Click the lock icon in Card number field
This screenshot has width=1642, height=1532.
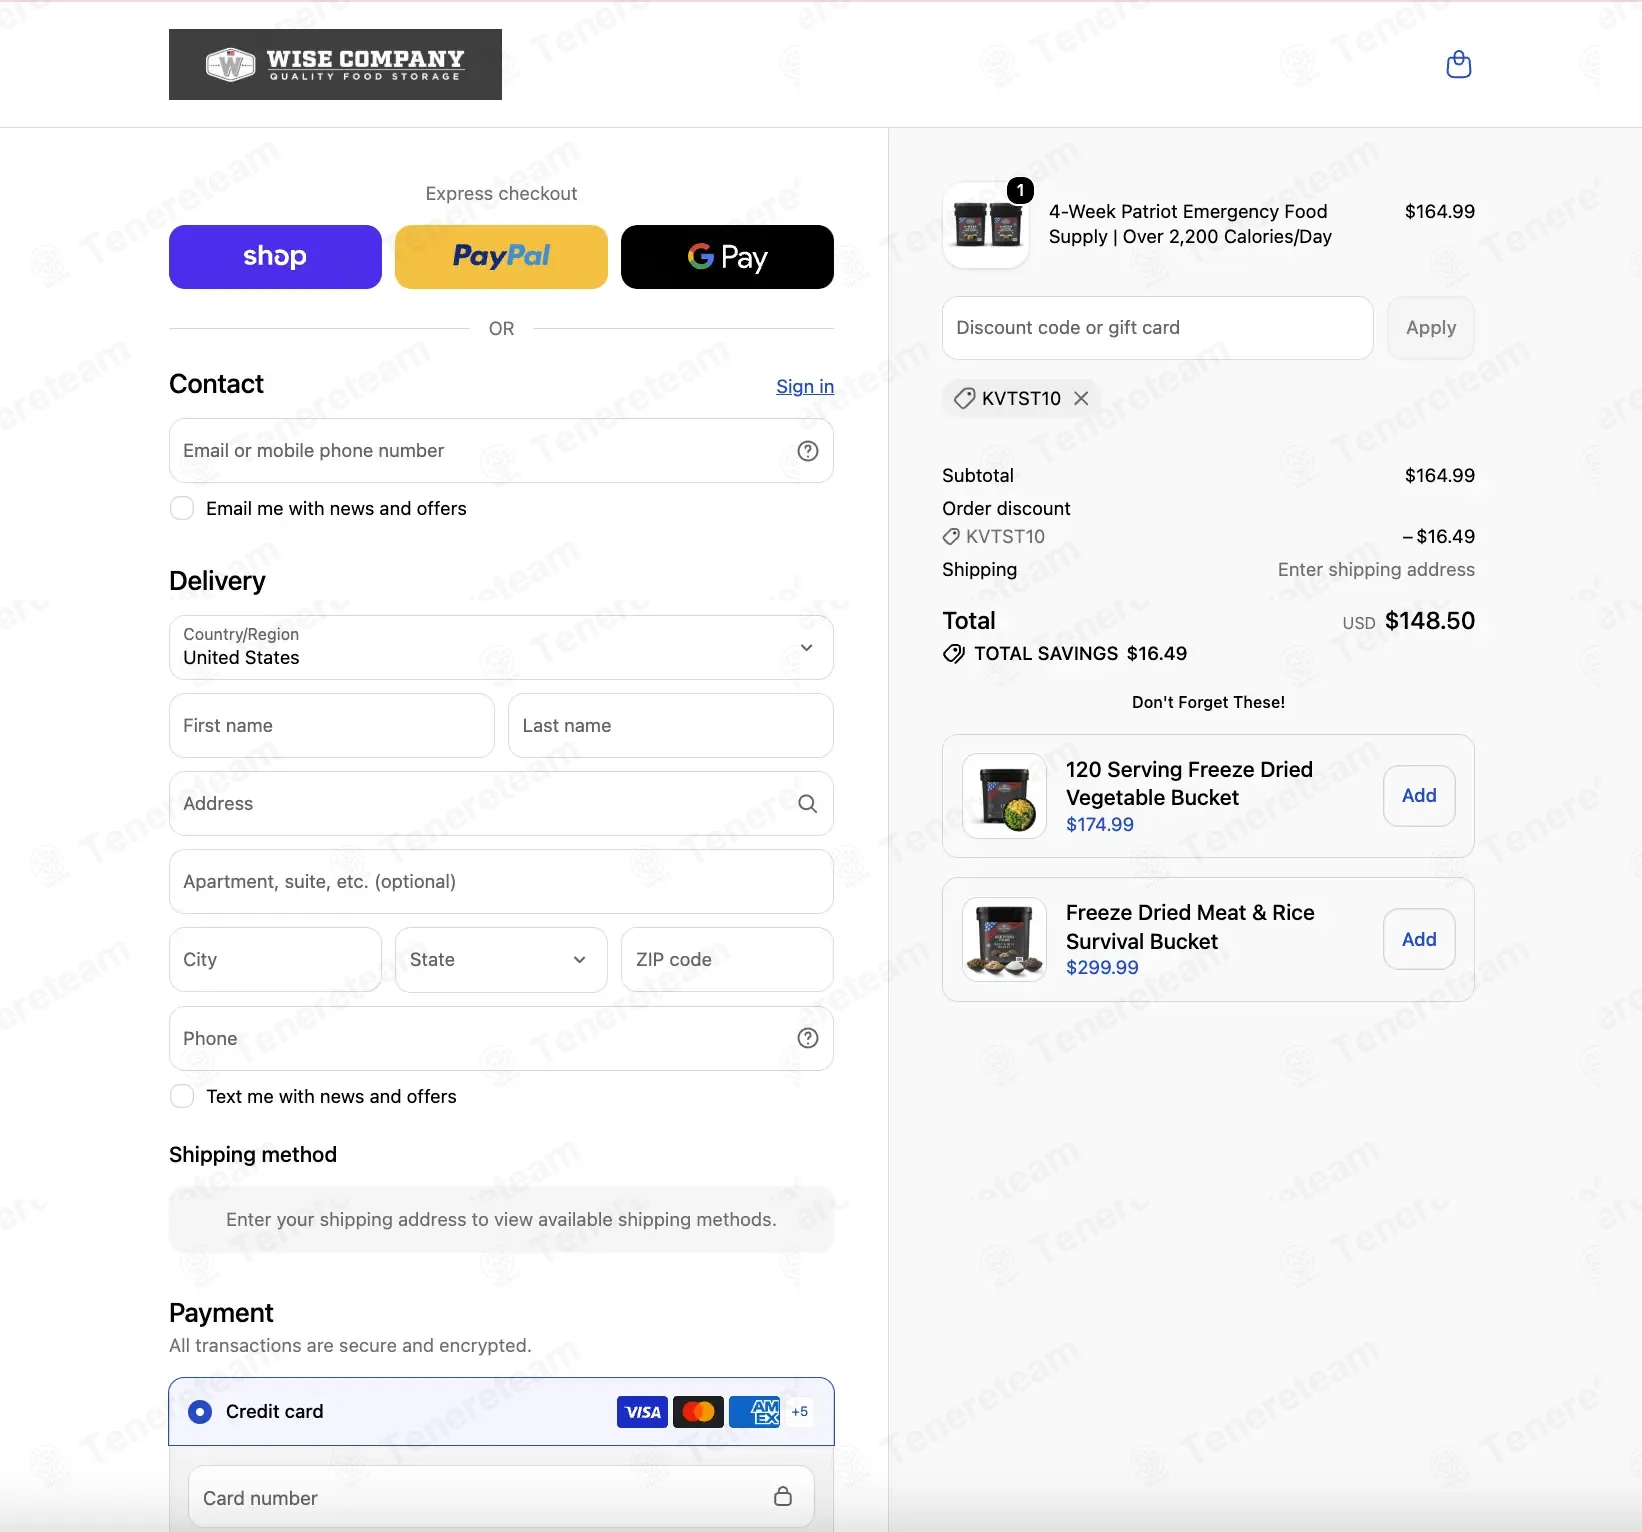[783, 1496]
